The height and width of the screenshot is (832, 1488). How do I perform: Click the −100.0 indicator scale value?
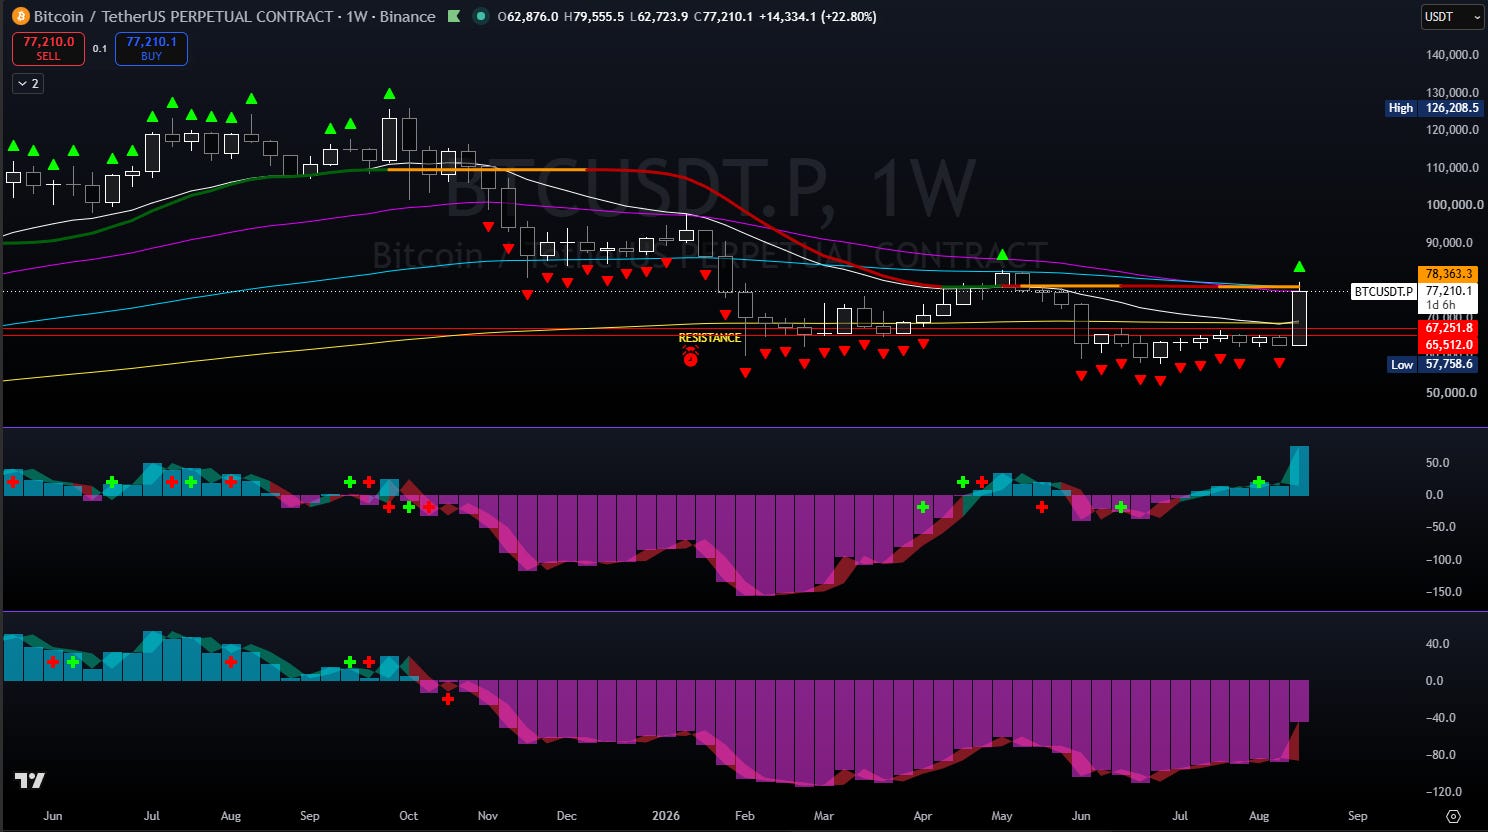click(1441, 559)
